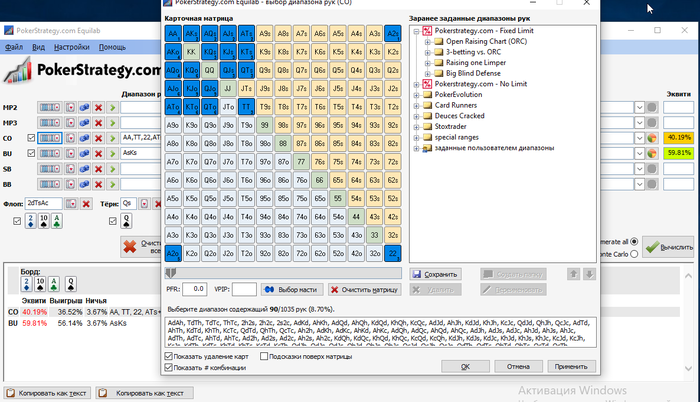Enable 'Подсказки поверх матрицы' checkbox

[264, 356]
